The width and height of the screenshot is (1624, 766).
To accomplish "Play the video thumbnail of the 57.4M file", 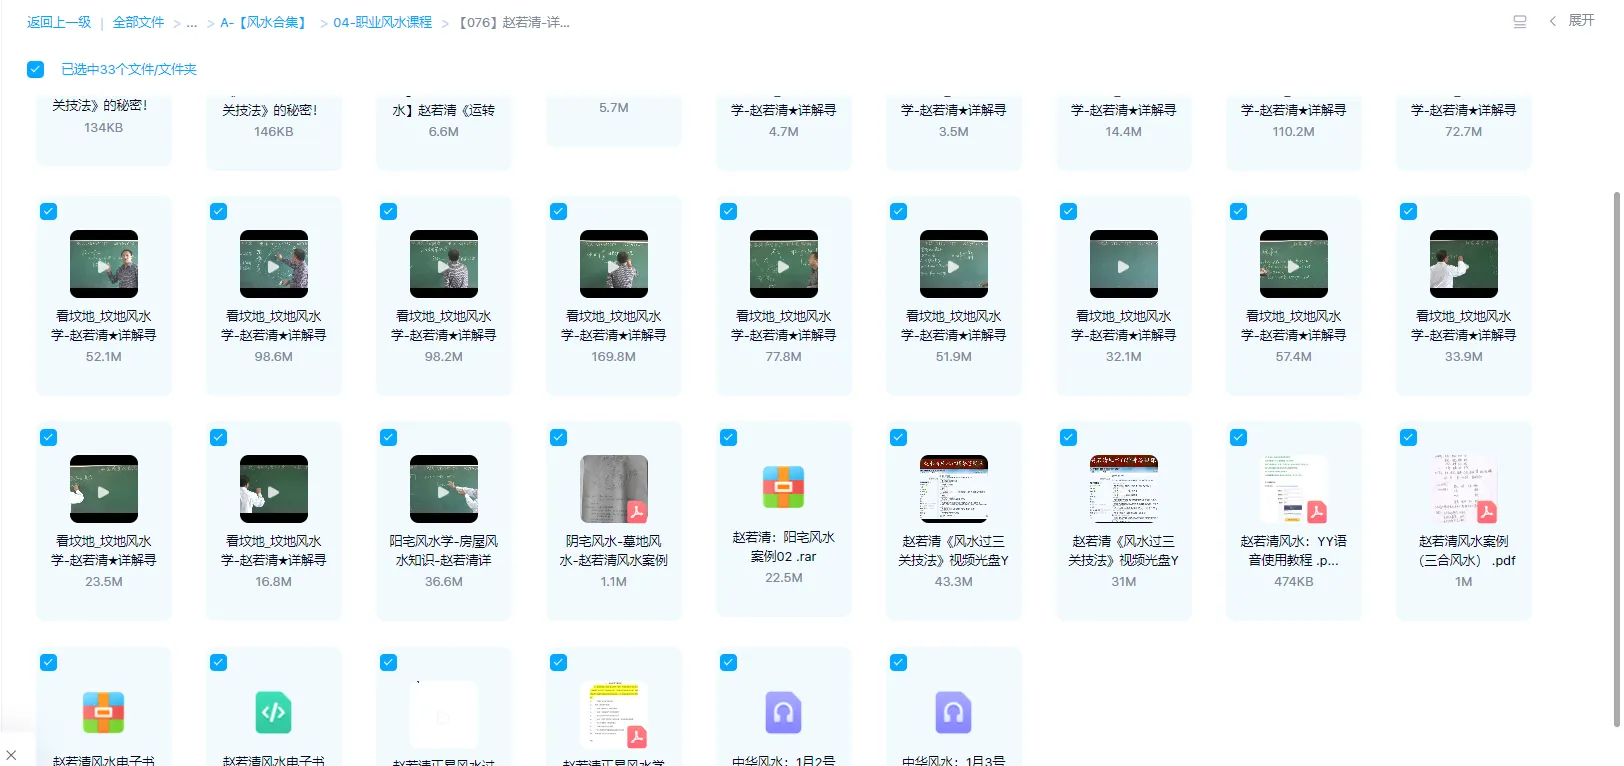I will (x=1294, y=264).
